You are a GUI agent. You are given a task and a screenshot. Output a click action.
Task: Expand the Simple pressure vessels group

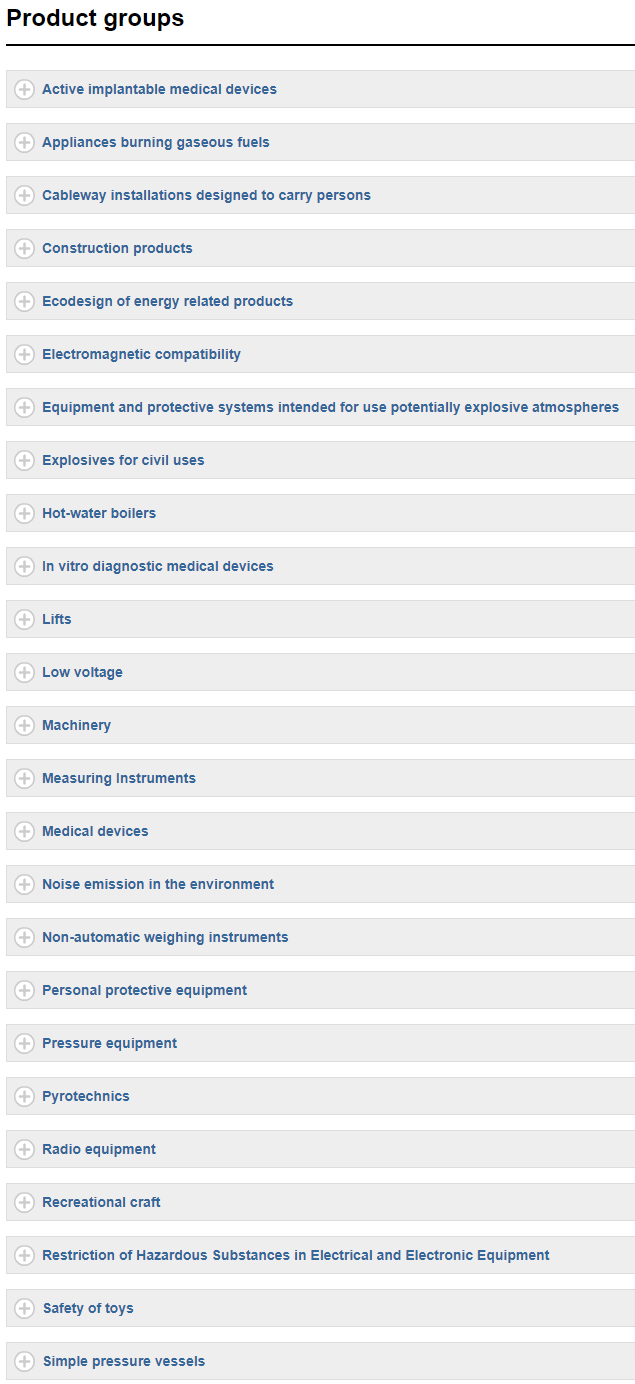(x=320, y=1361)
